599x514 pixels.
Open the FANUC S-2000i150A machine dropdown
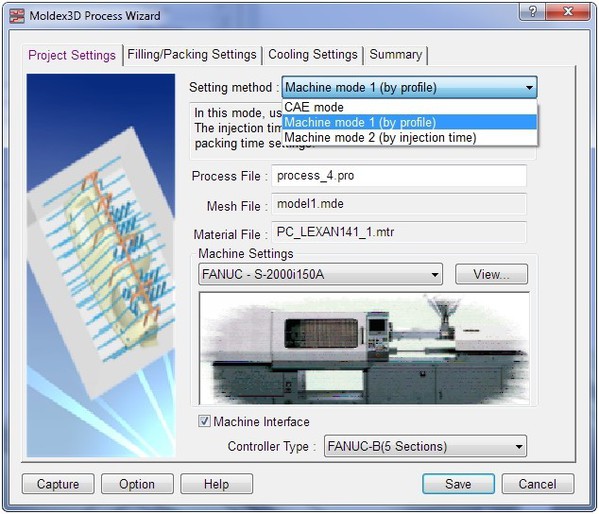point(321,274)
